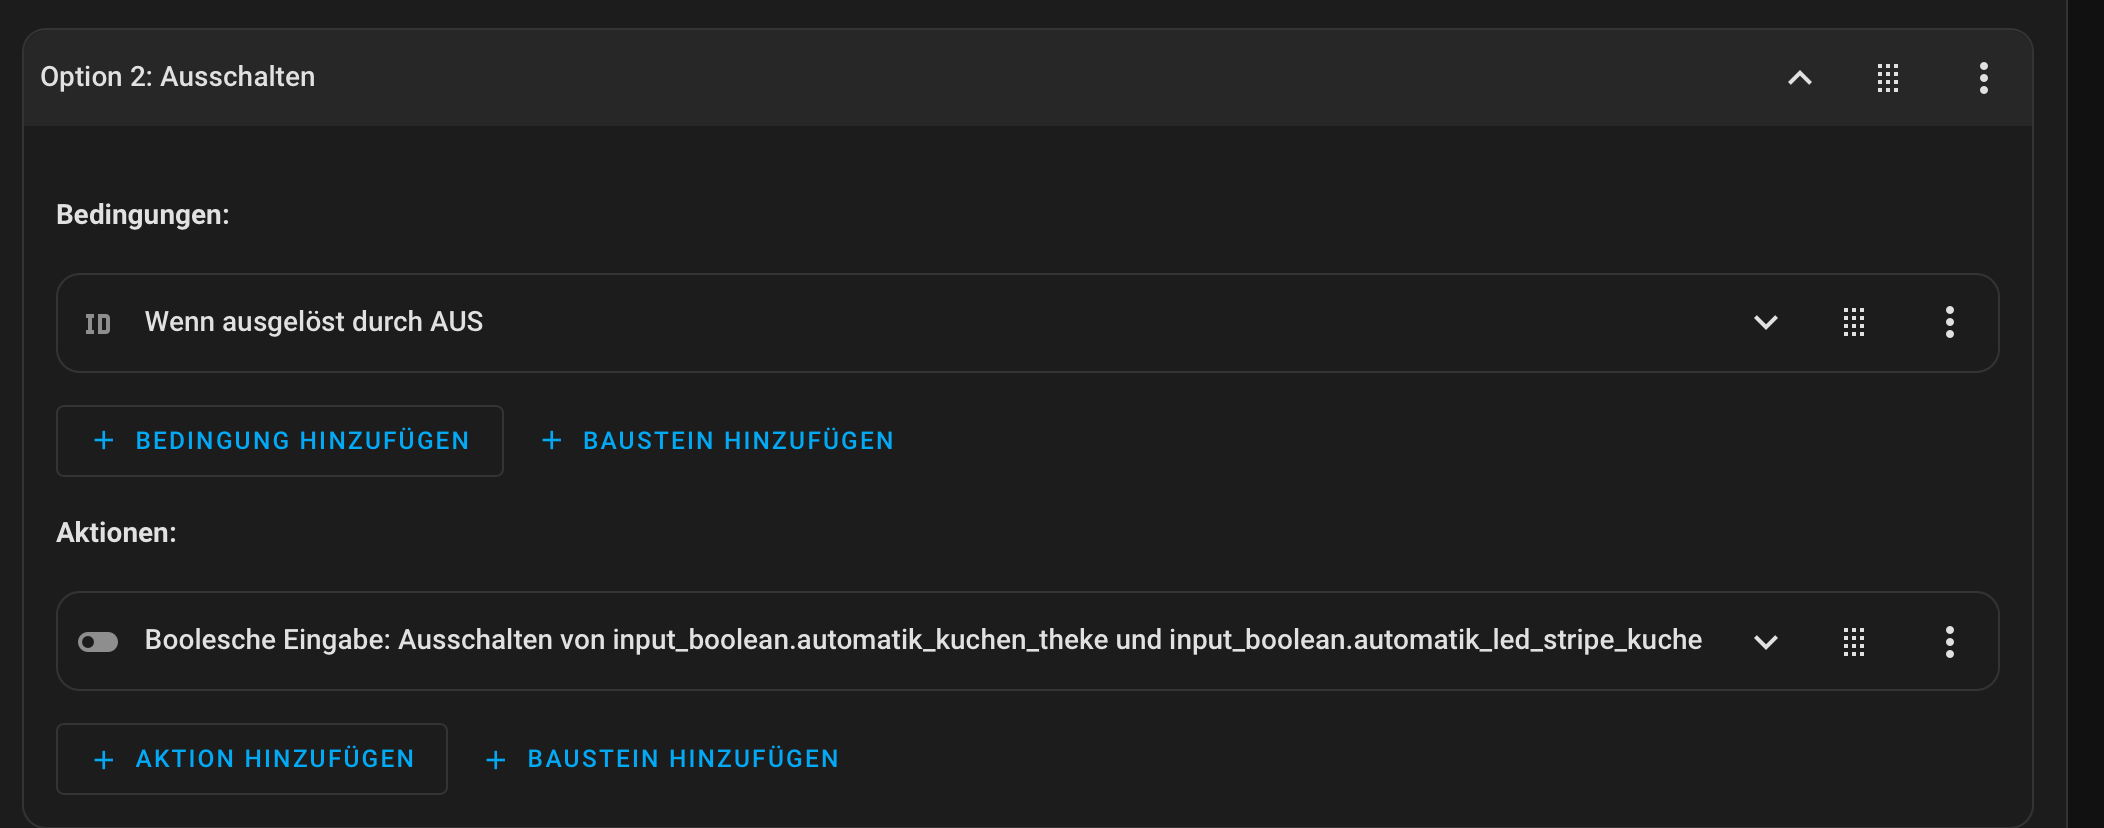This screenshot has width=2104, height=828.
Task: Expand the Boolesche Eingabe action row
Action: pos(1765,641)
